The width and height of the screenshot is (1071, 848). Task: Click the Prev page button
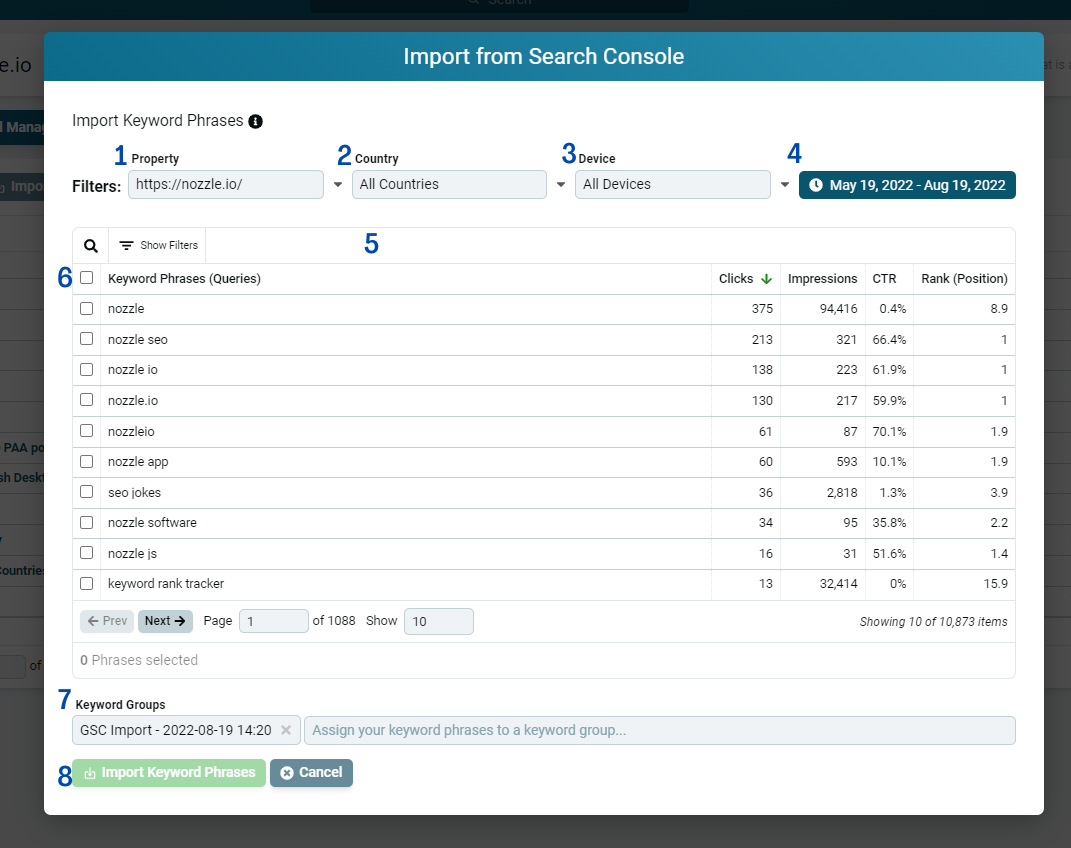(x=107, y=621)
